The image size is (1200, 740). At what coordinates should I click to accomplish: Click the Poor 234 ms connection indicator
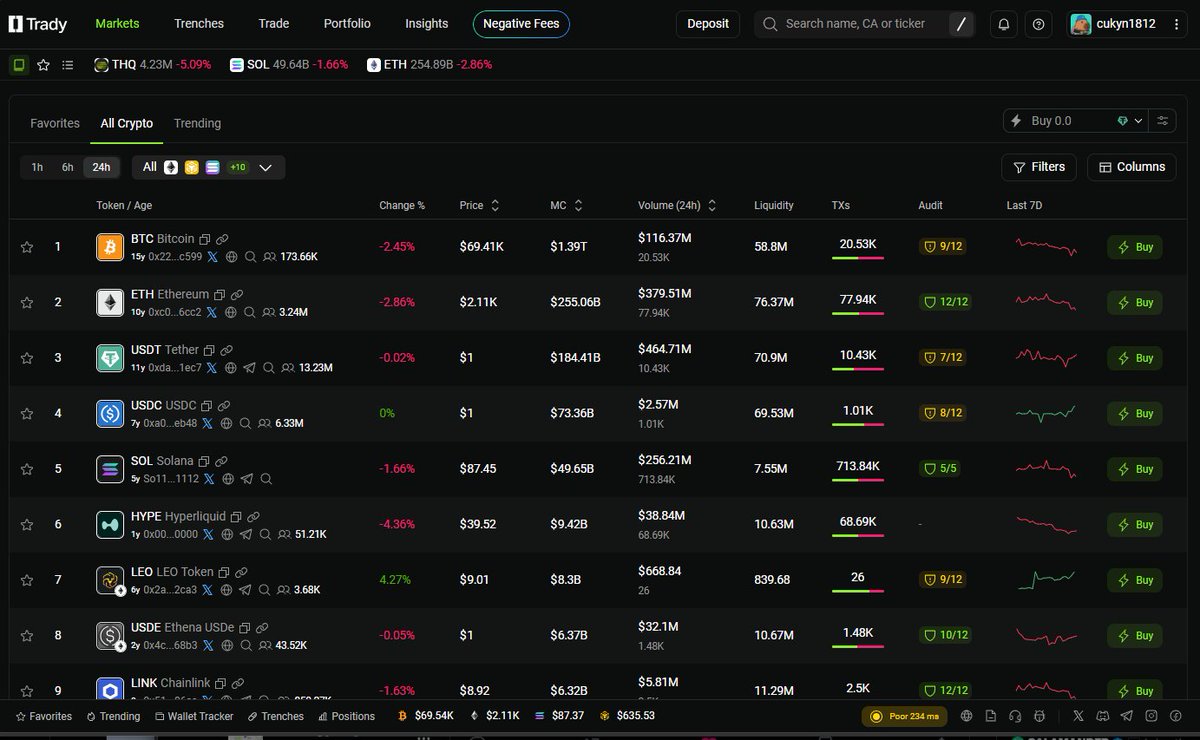(x=904, y=716)
